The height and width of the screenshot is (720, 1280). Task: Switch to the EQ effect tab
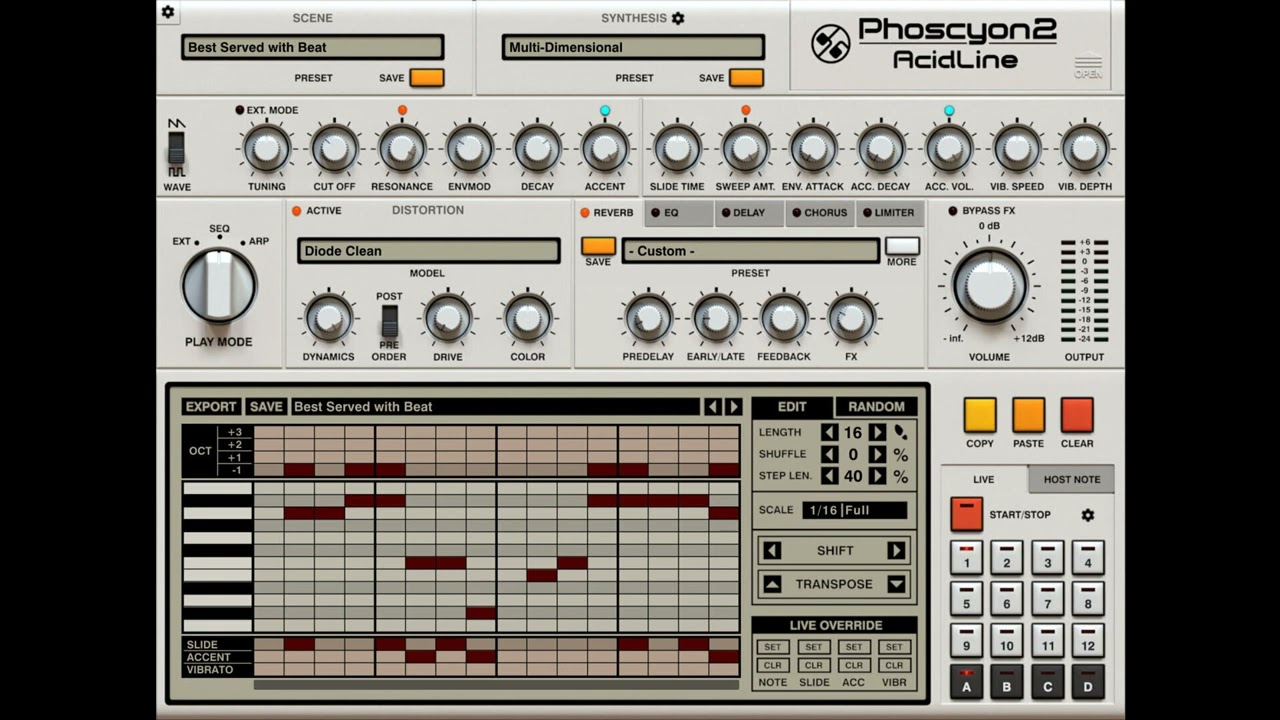click(x=679, y=213)
